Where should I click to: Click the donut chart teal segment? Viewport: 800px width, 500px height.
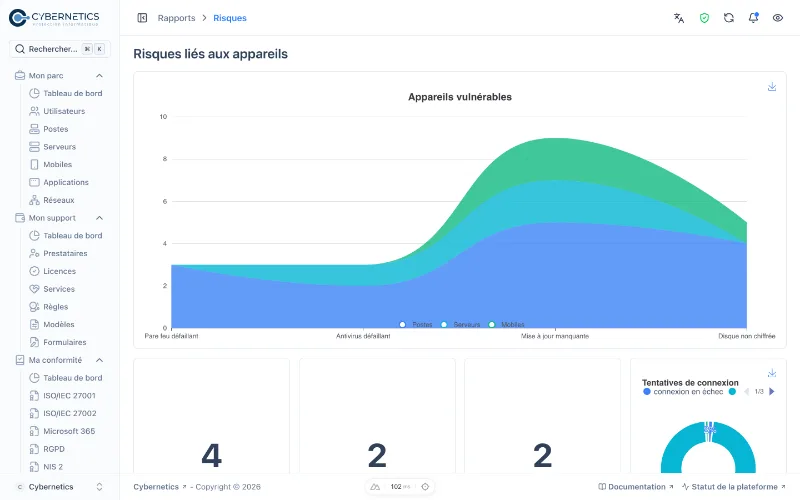(672, 452)
